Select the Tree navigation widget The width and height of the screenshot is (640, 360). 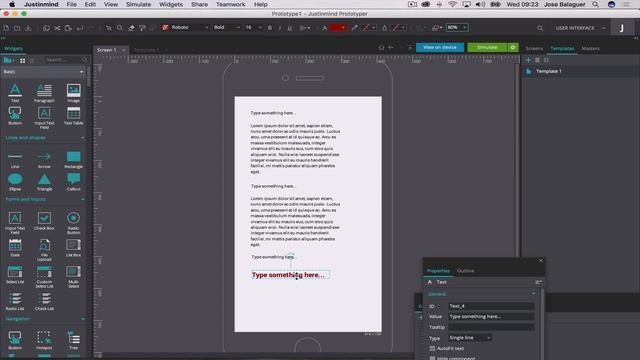[x=73, y=340]
